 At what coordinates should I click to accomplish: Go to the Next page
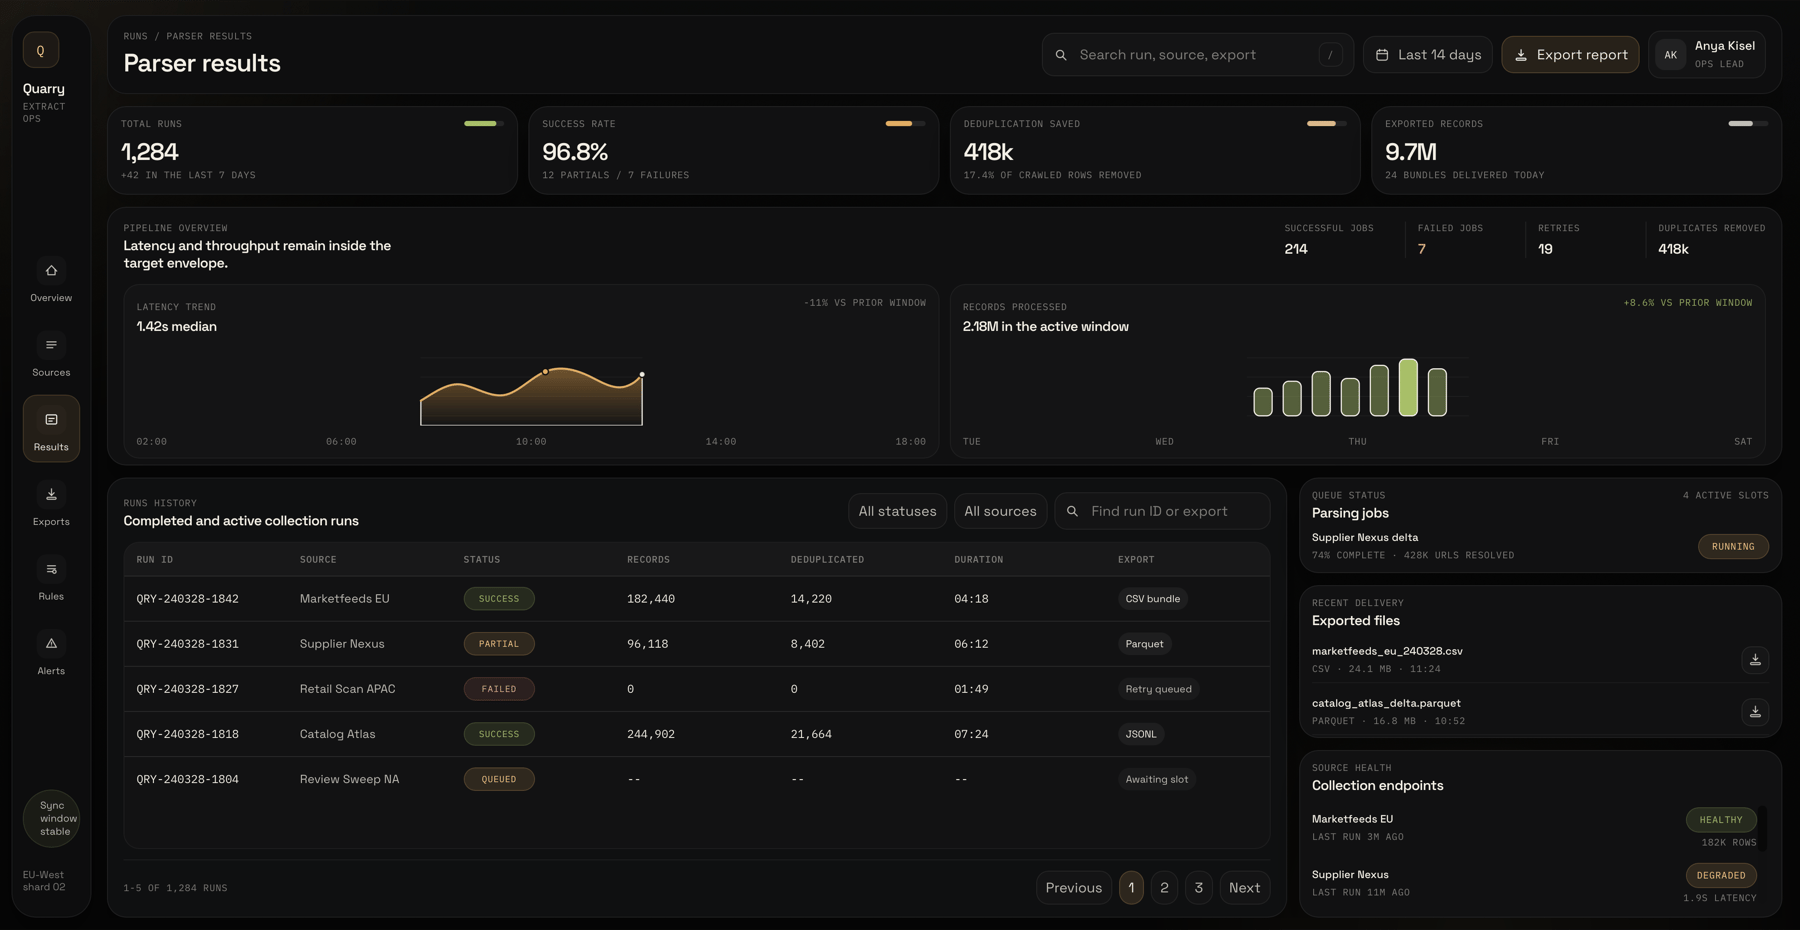pyautogui.click(x=1245, y=888)
